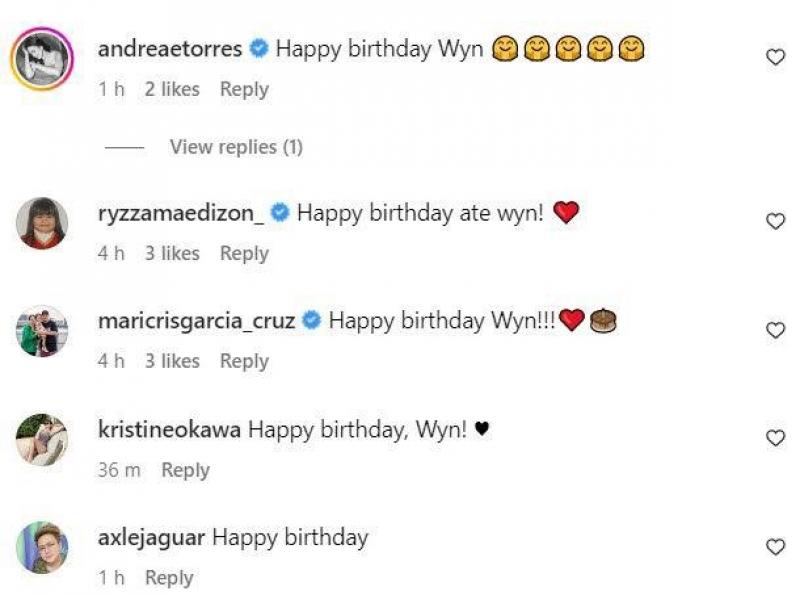Tap heart next to maricrisgarcia_cruz comment
This screenshot has width=800, height=595.
(775, 330)
